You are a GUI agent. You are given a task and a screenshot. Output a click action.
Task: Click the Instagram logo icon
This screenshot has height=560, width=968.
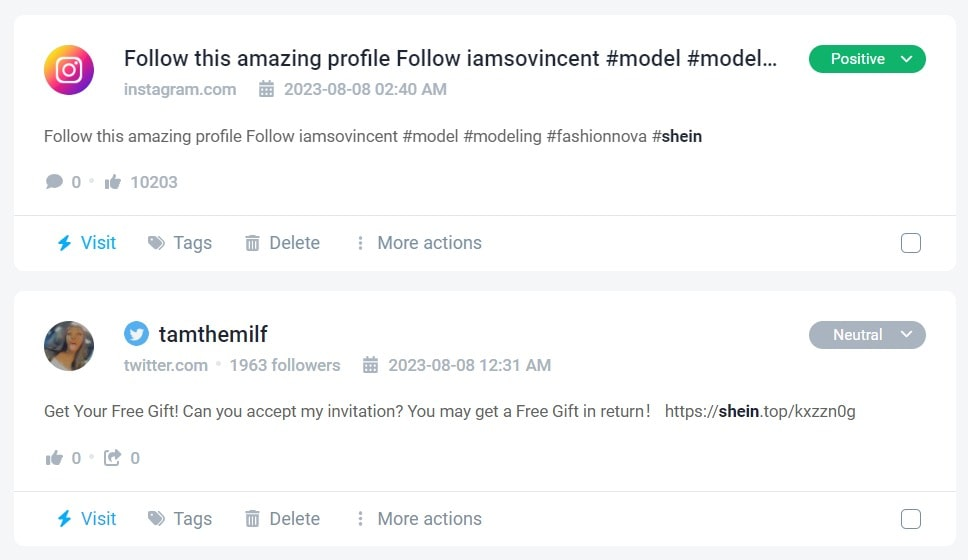(x=69, y=70)
